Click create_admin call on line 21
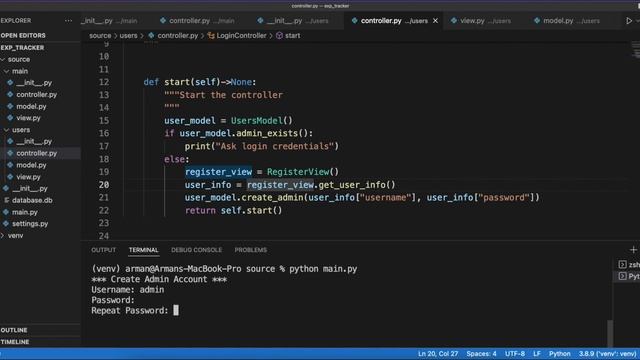640x360 pixels. point(272,198)
